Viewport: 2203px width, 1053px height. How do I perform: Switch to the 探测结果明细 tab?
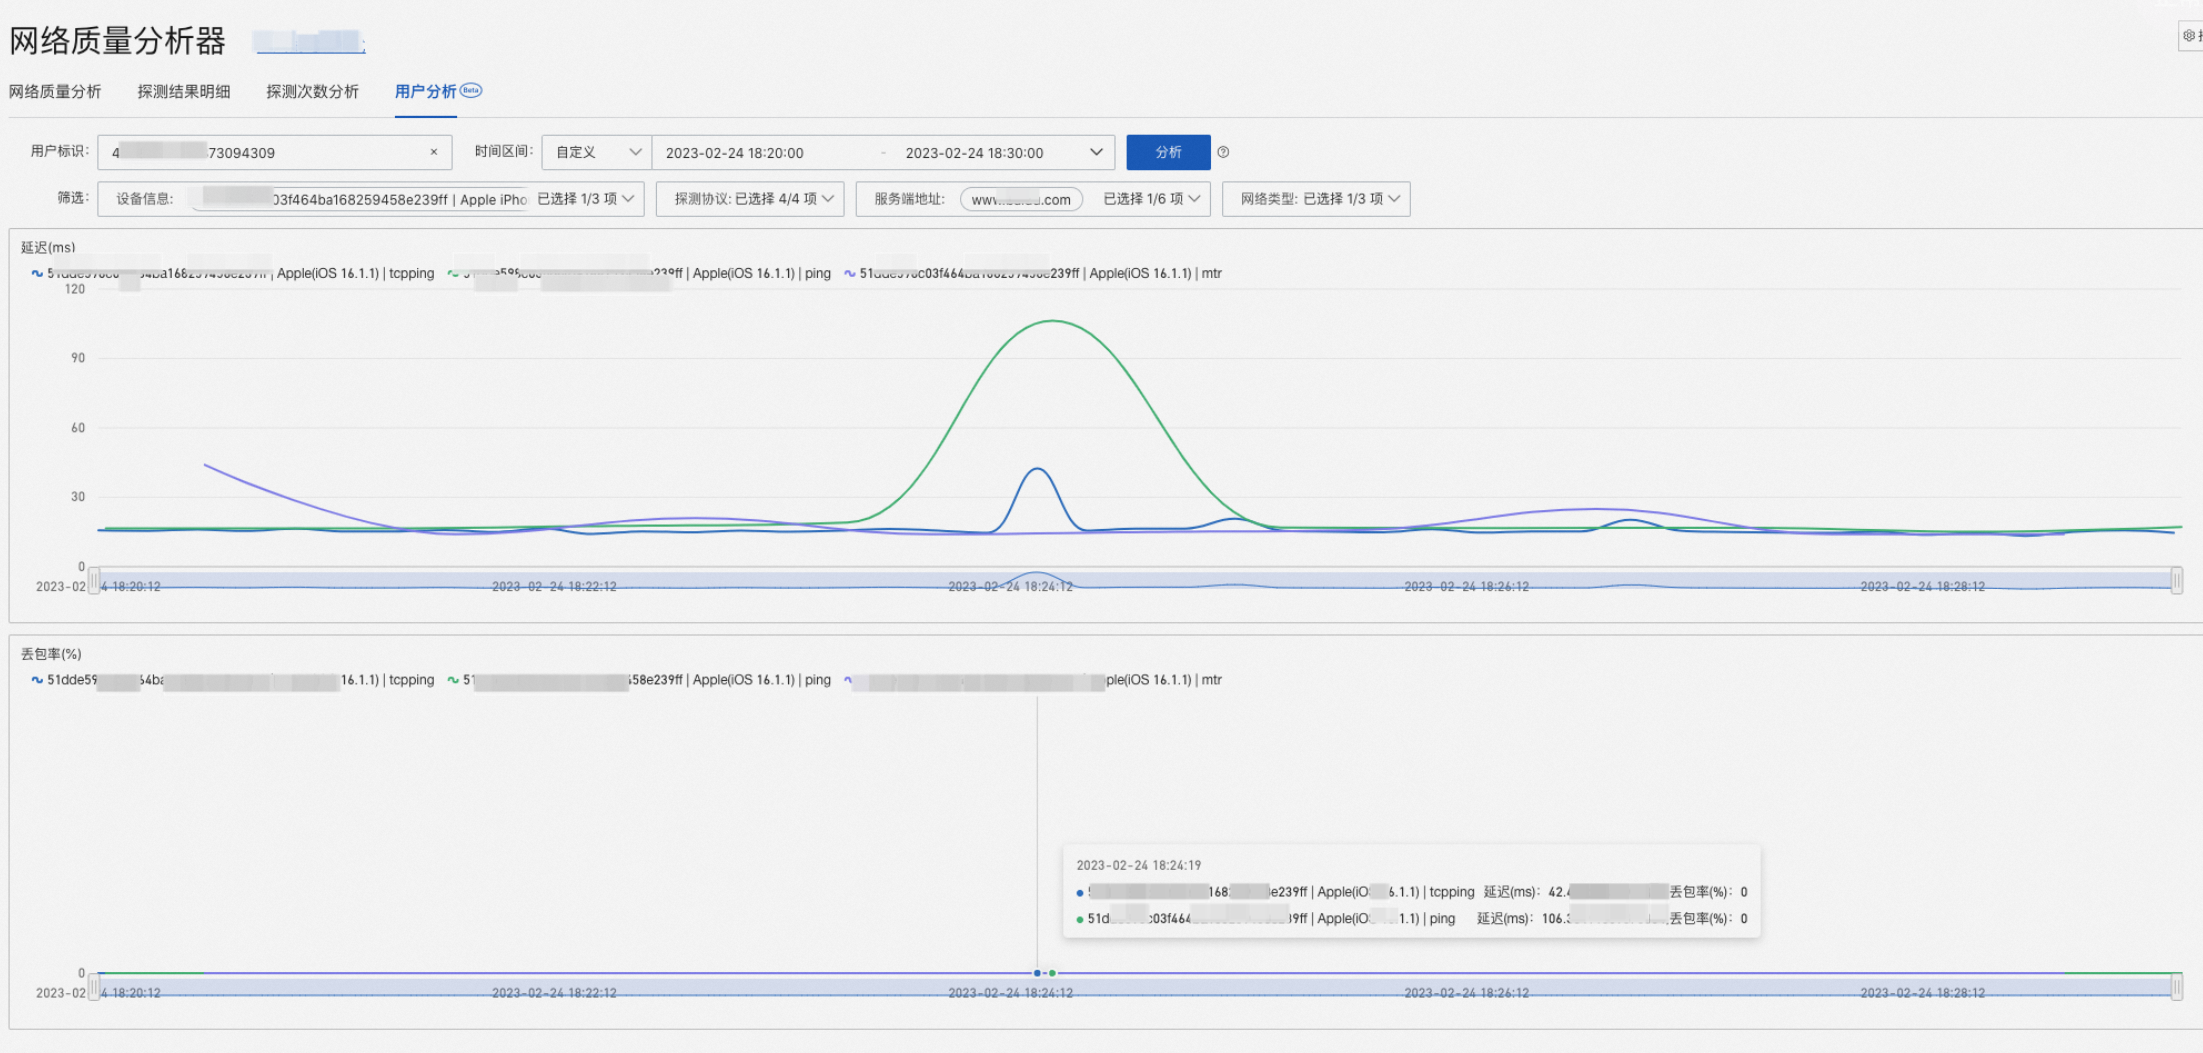(184, 91)
